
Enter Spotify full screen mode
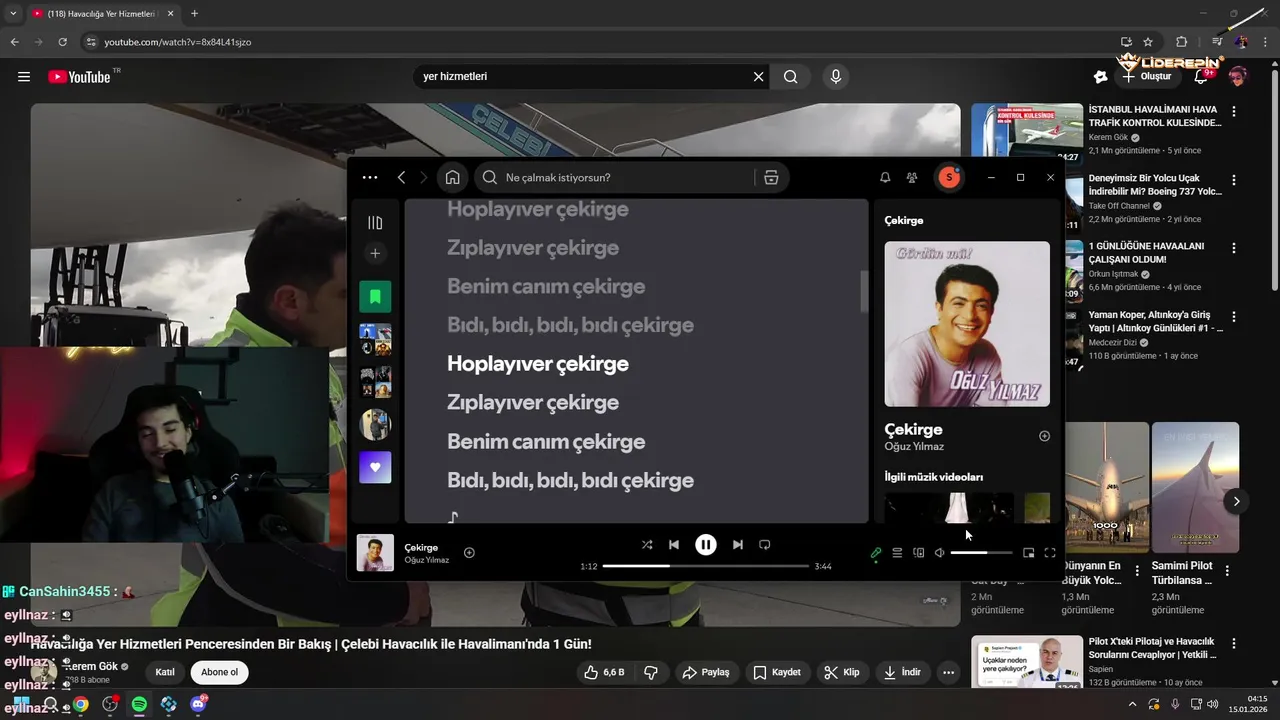click(1050, 553)
